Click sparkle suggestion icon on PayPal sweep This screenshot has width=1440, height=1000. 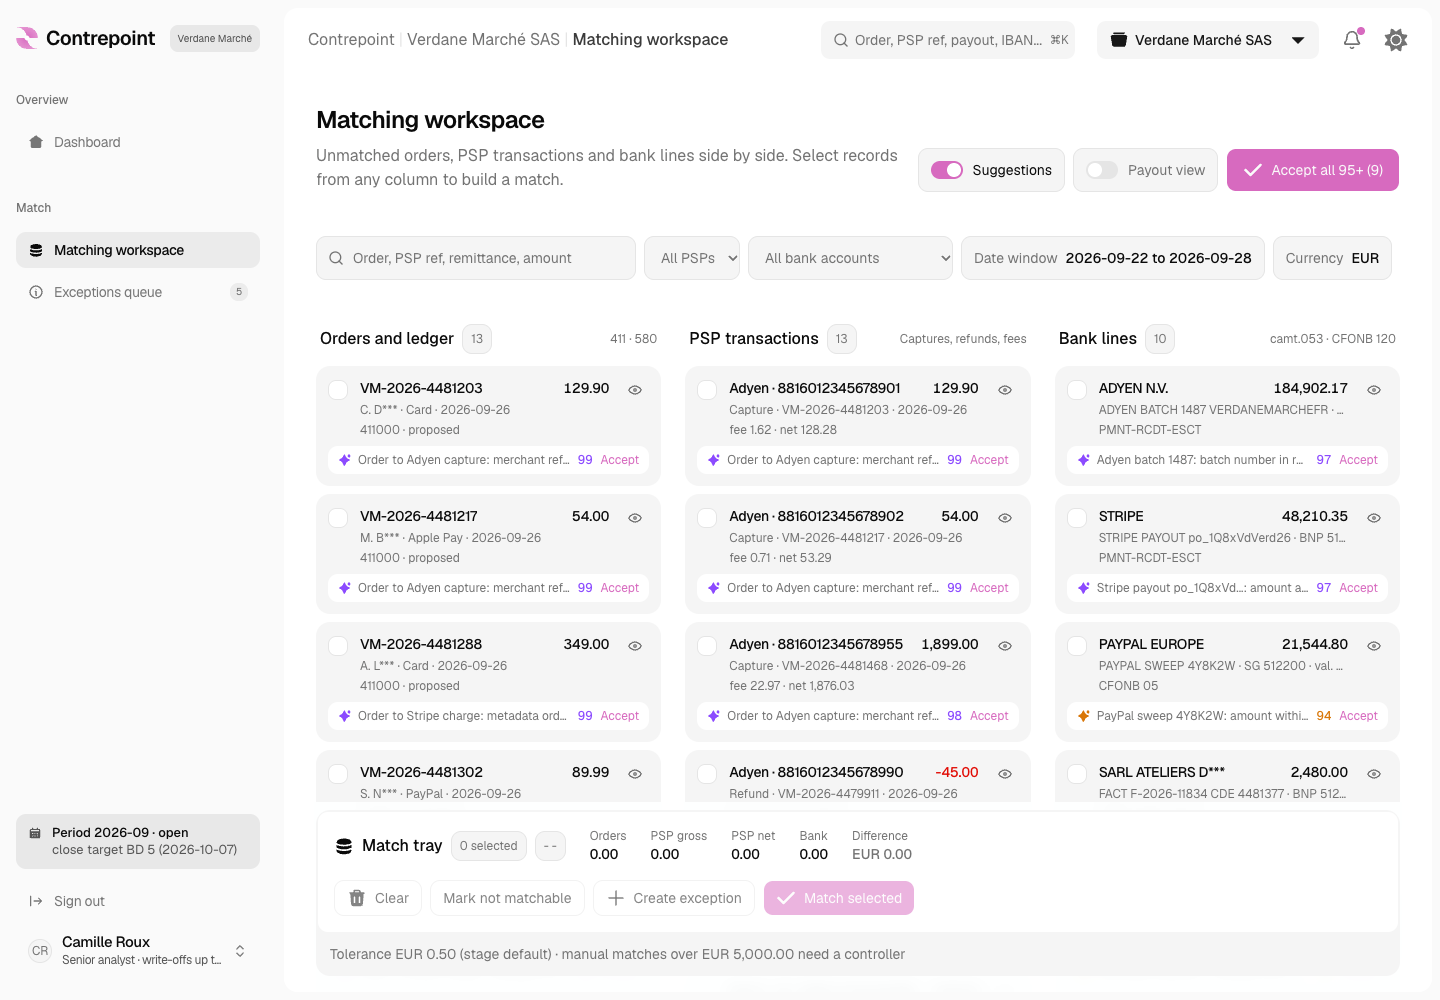pos(1084,716)
